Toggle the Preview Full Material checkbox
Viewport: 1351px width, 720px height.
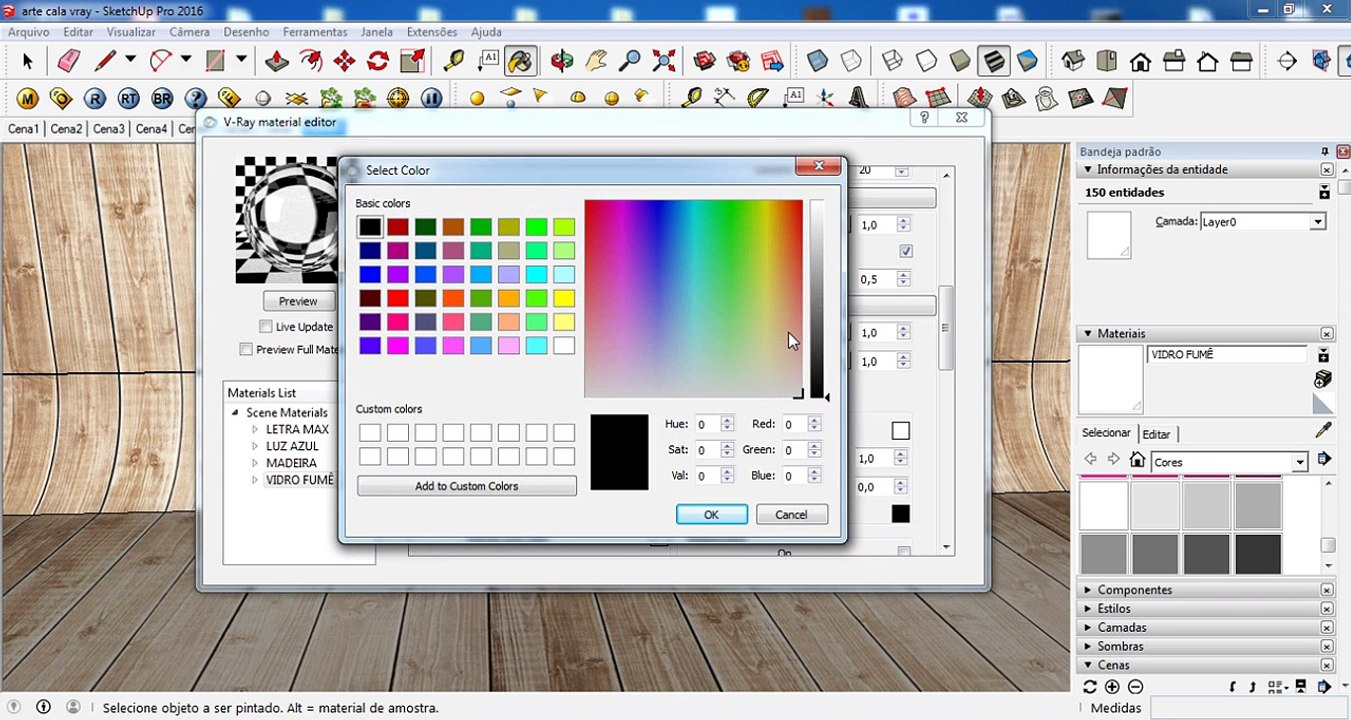[246, 350]
